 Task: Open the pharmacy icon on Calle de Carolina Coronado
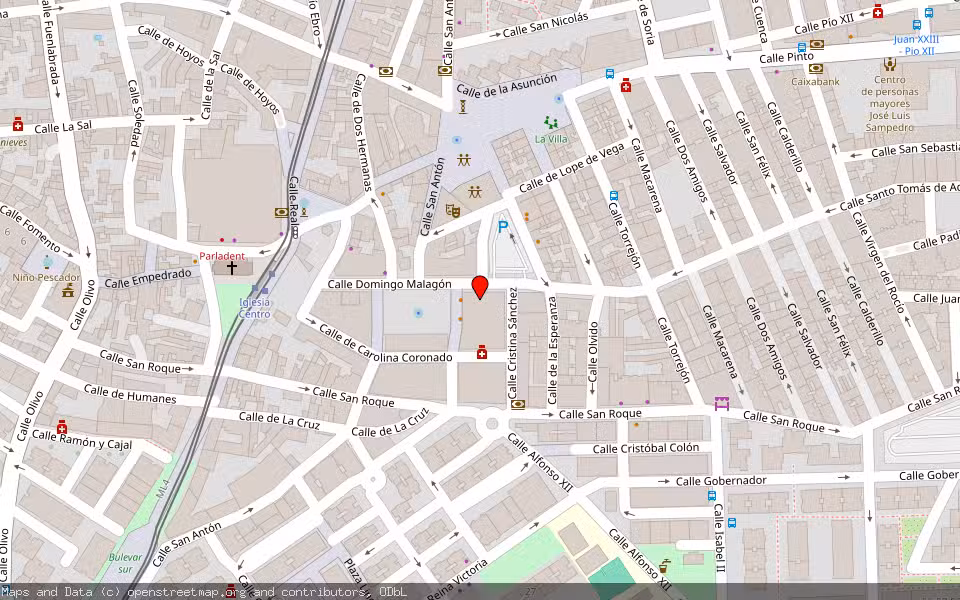tap(482, 352)
